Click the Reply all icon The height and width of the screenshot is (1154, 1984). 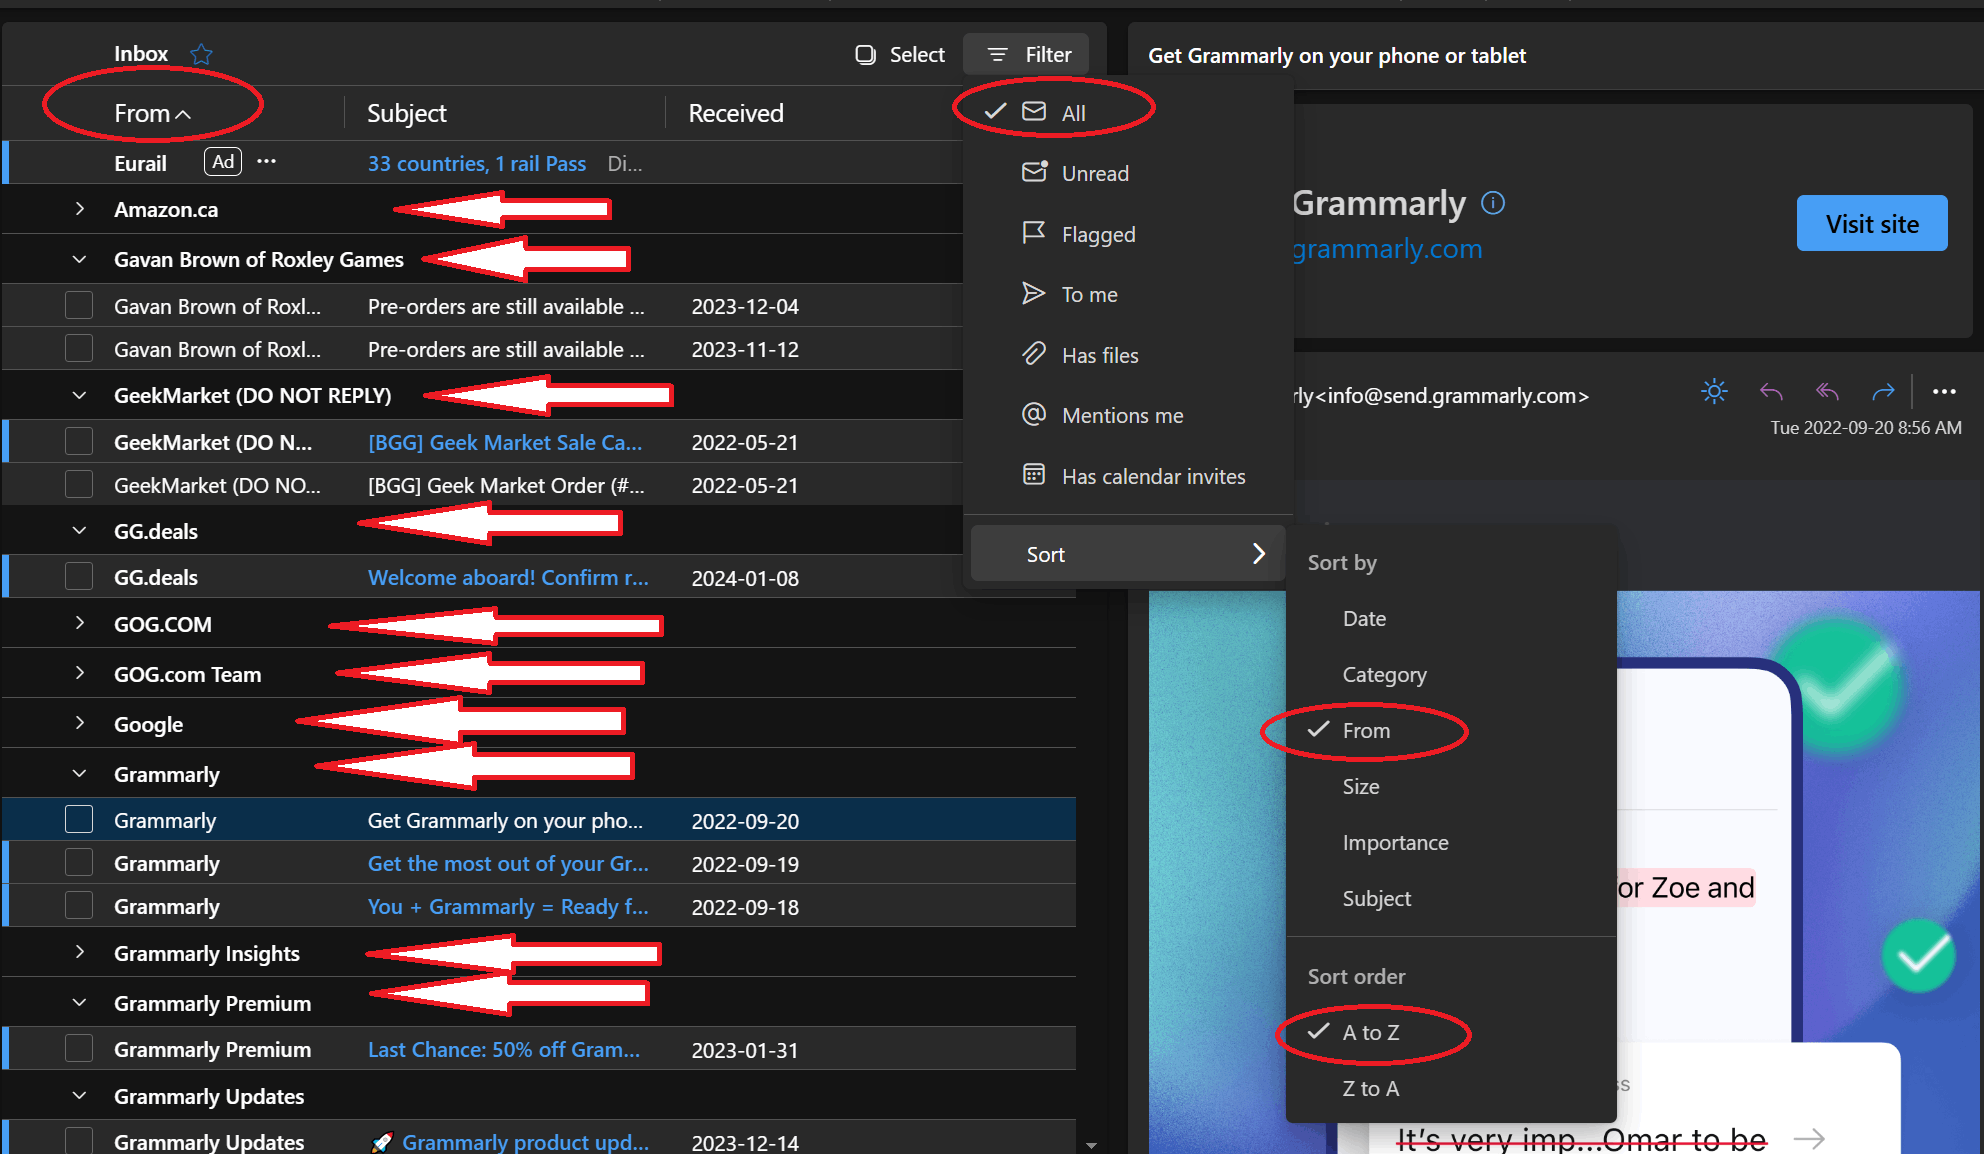point(1827,392)
